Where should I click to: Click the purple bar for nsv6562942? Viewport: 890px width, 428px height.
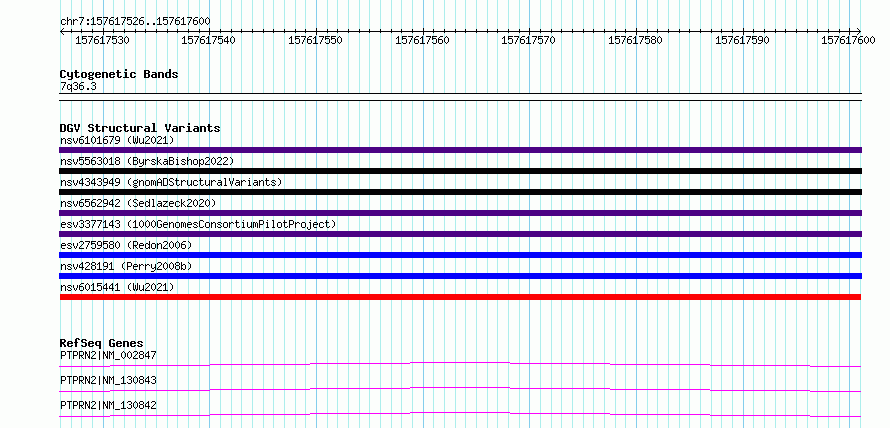(460, 213)
